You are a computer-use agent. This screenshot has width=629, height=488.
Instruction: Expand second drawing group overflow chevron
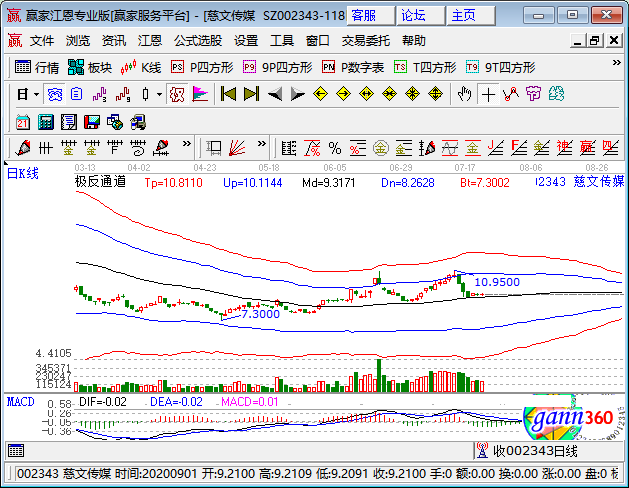pyautogui.click(x=262, y=144)
